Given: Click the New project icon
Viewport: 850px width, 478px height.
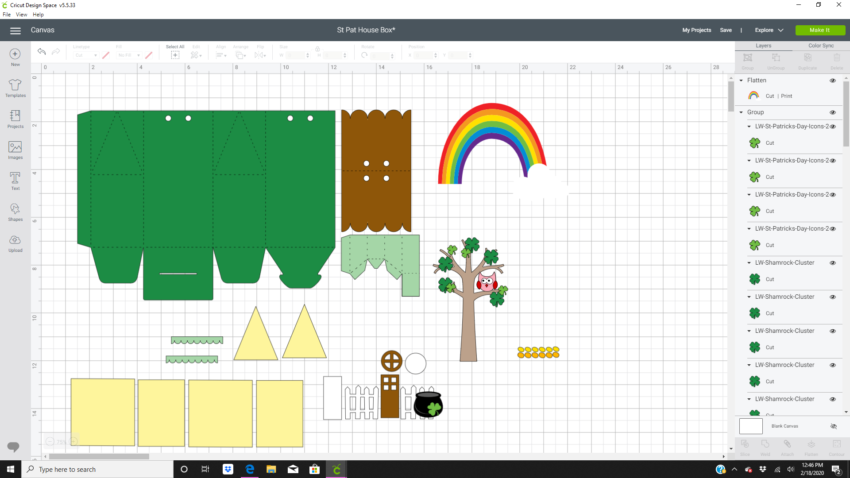Looking at the screenshot, I should (x=15, y=56).
